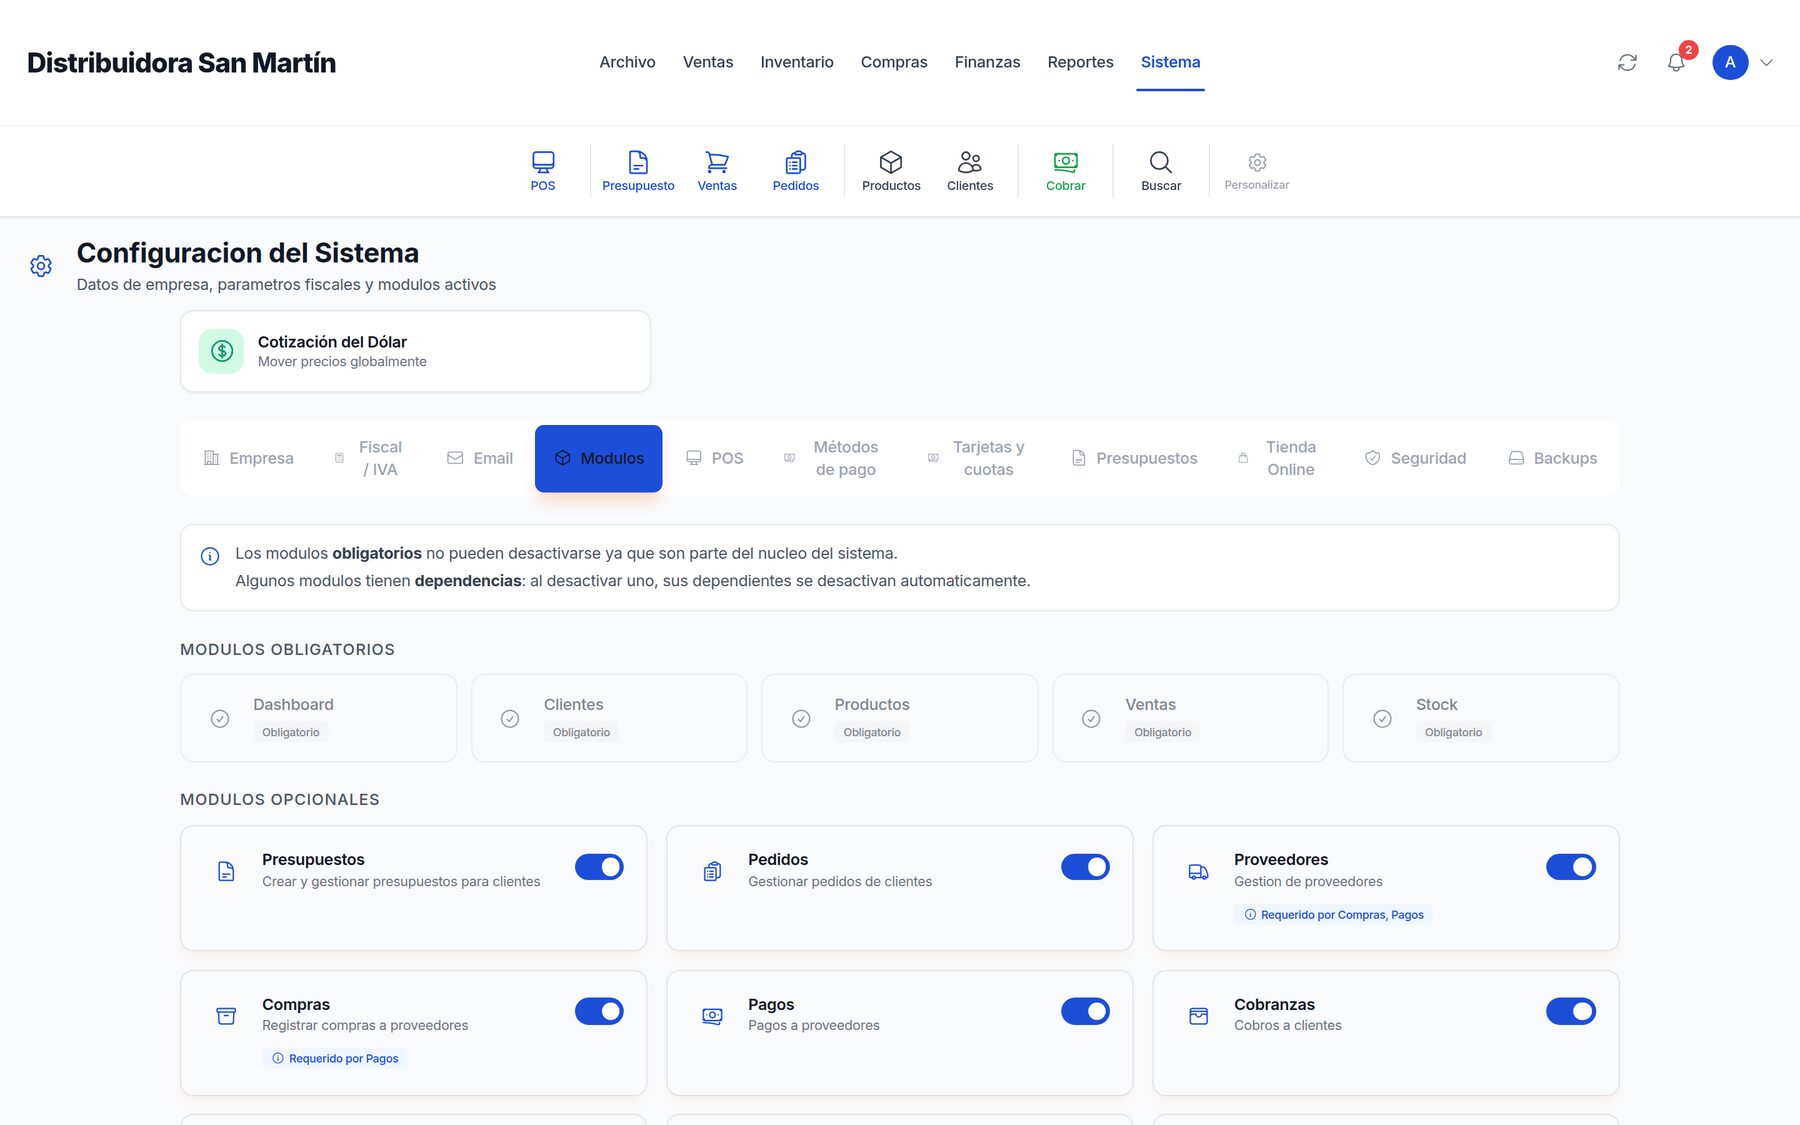Click the Clientes obligatorio module card
Screen dimensions: 1800x1125
(609, 718)
